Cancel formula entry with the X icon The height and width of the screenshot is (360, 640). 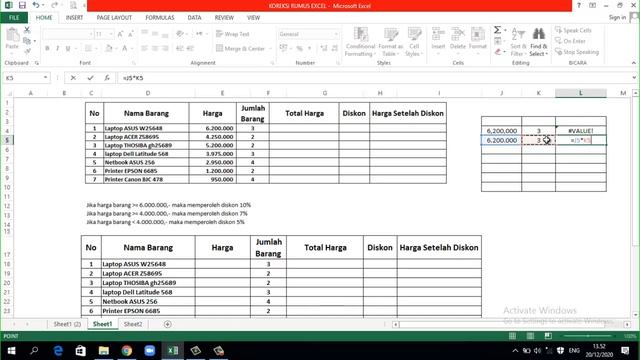[x=73, y=78]
